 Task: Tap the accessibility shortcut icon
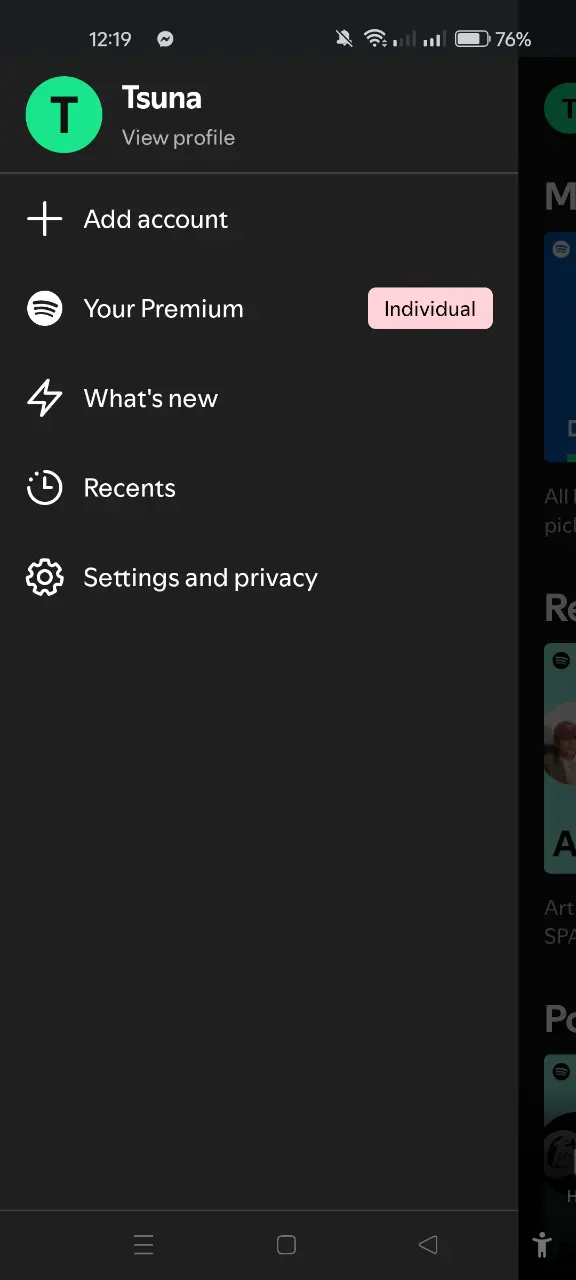[x=542, y=1245]
